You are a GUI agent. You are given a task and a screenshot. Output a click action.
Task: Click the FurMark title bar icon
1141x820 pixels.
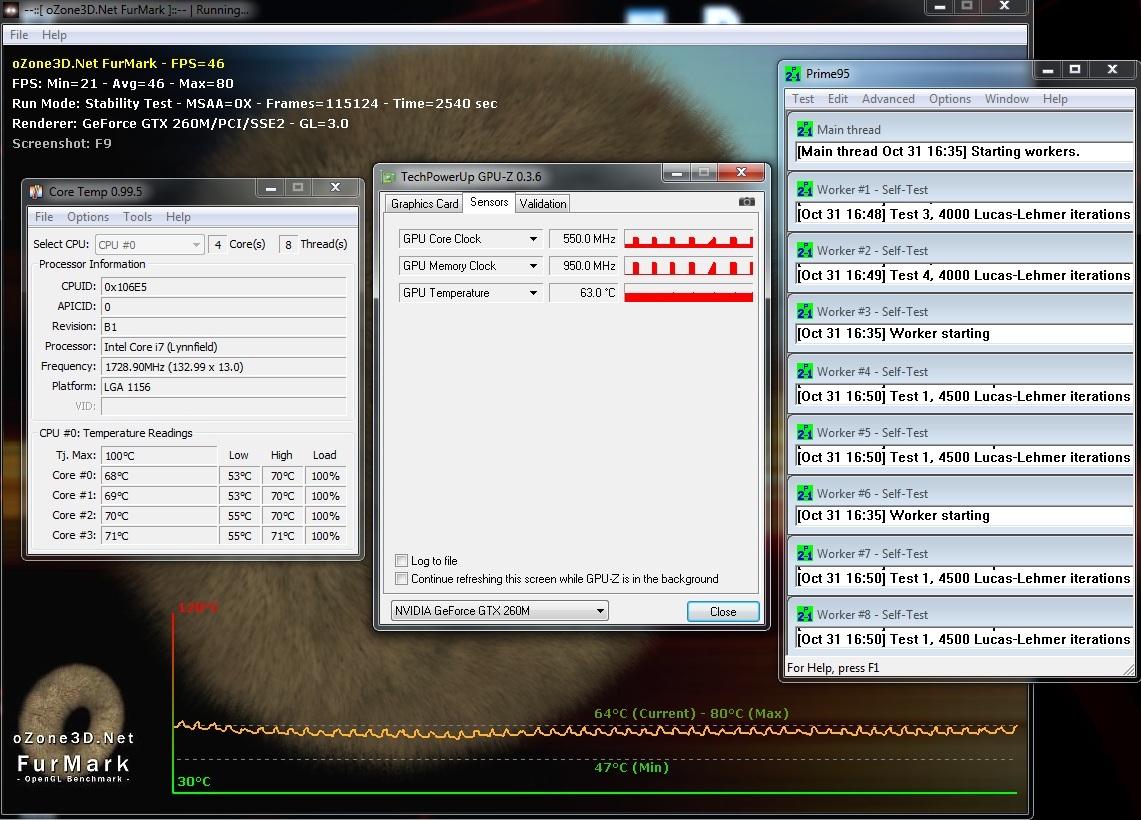(x=11, y=9)
